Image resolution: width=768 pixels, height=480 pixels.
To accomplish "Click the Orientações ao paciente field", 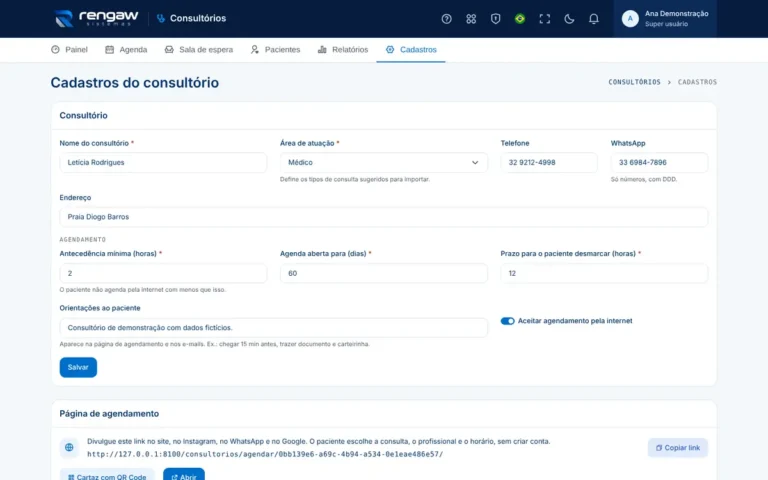I will [x=273, y=328].
